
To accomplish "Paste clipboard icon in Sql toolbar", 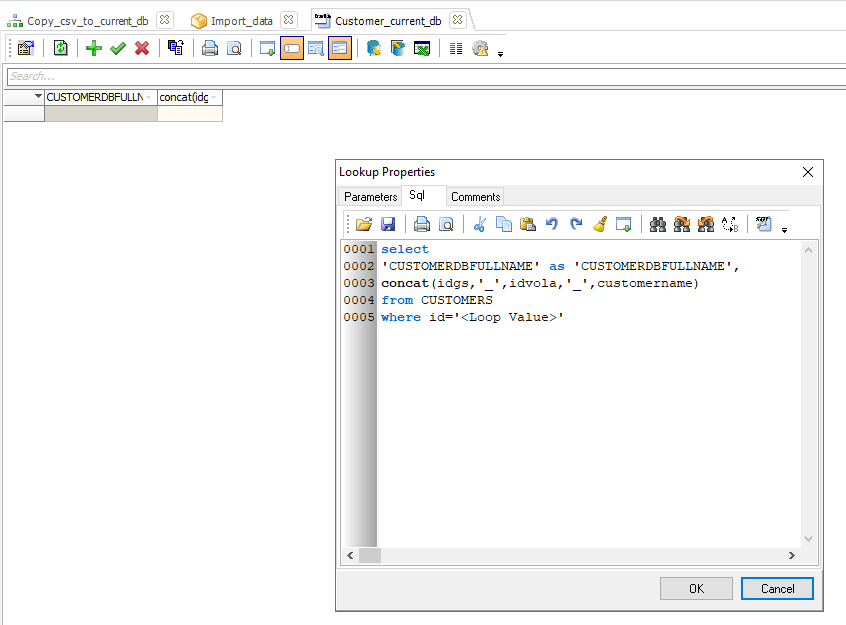I will tap(528, 224).
